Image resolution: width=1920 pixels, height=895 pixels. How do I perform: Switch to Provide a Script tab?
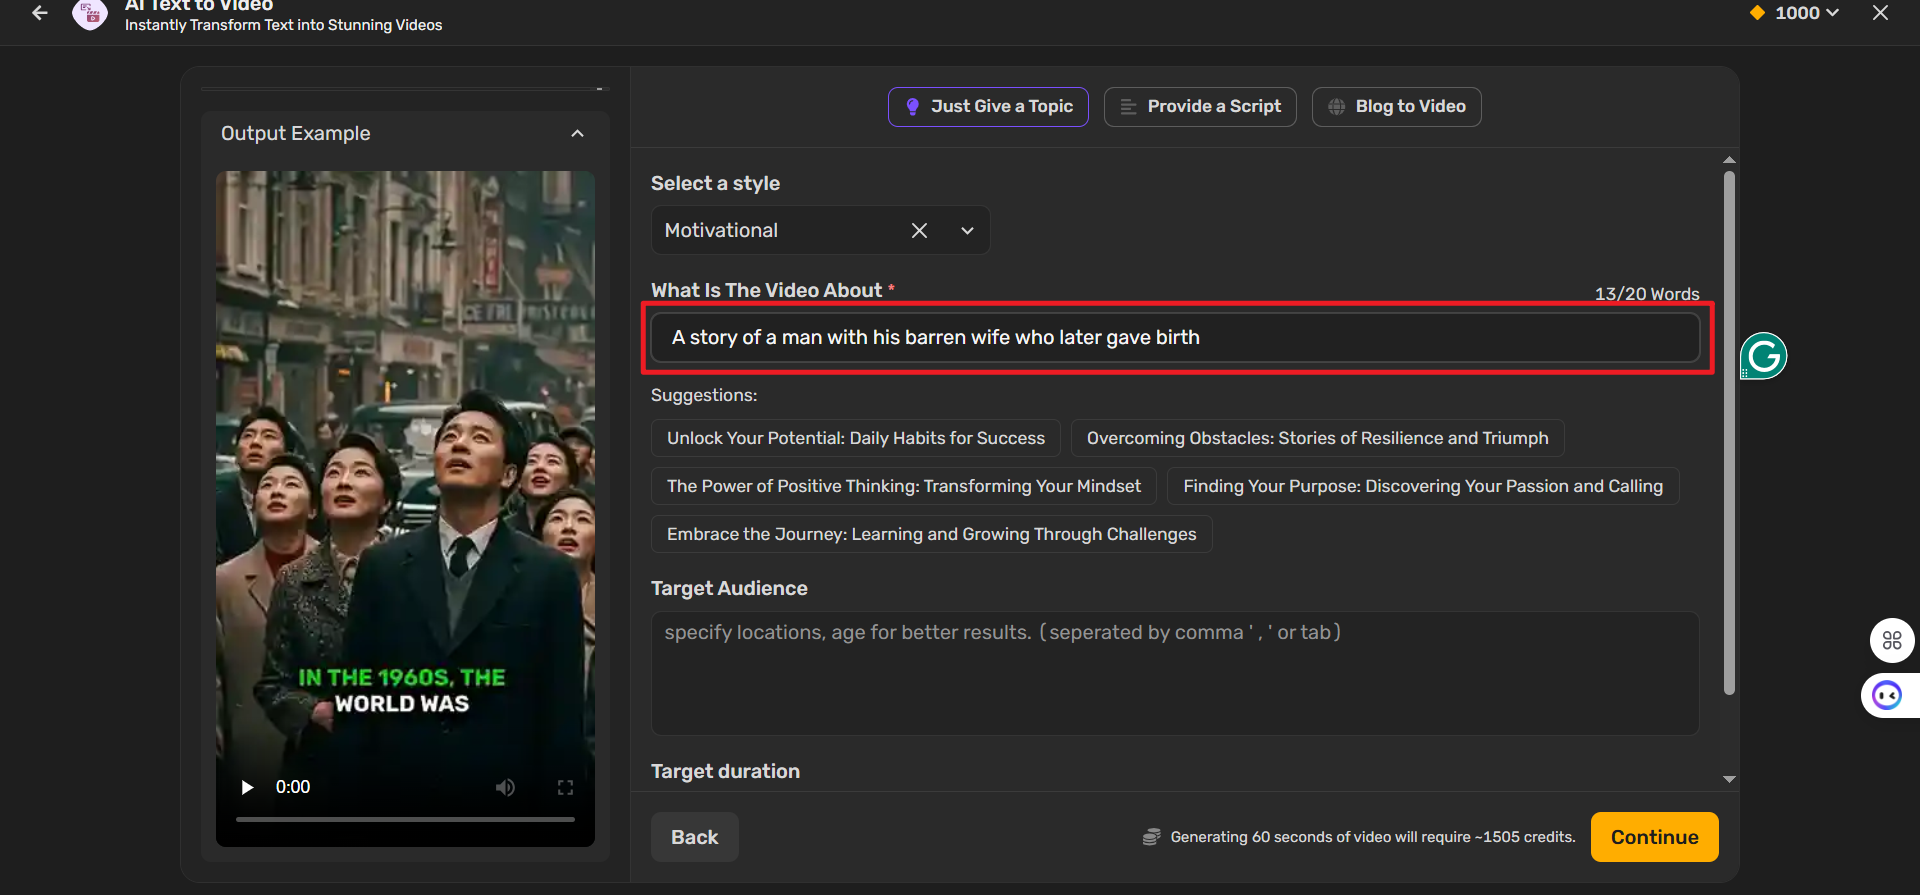pyautogui.click(x=1200, y=107)
